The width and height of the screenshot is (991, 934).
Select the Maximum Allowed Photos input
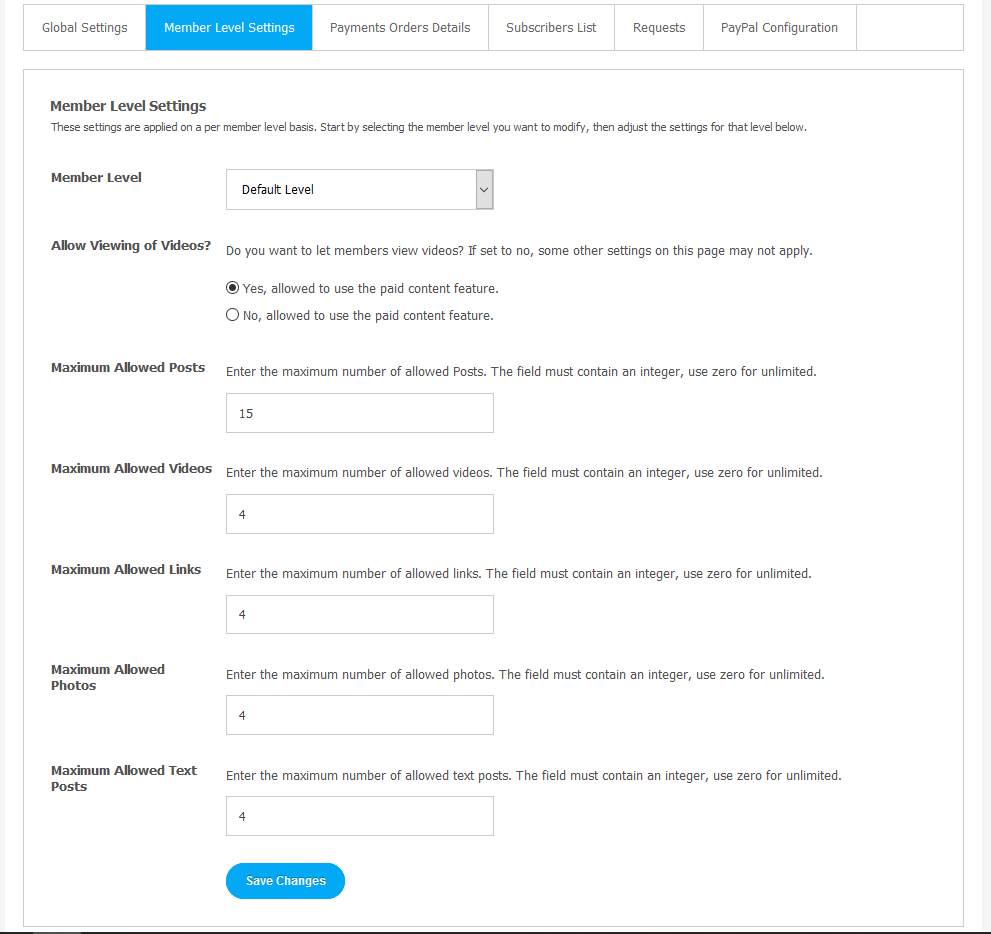point(360,715)
